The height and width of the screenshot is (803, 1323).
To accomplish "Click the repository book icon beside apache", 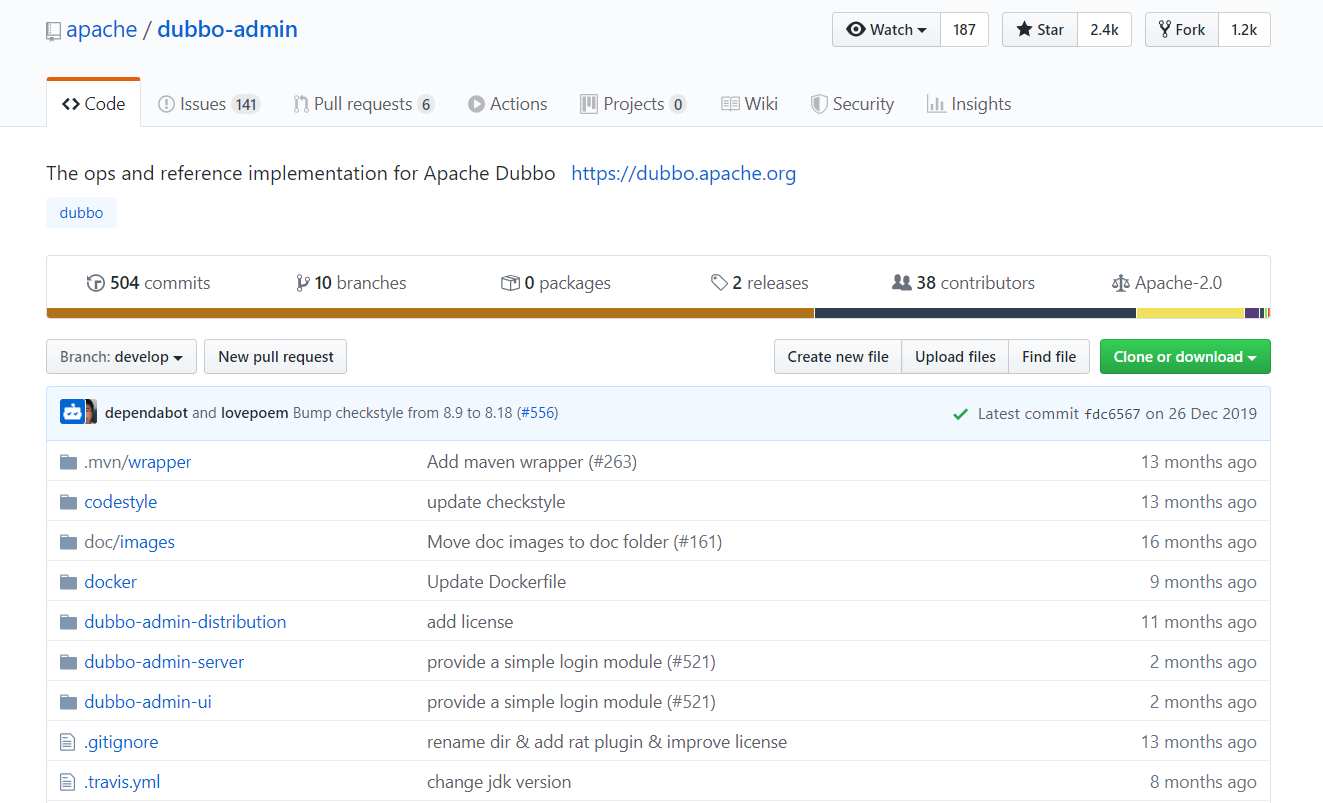I will pyautogui.click(x=53, y=31).
